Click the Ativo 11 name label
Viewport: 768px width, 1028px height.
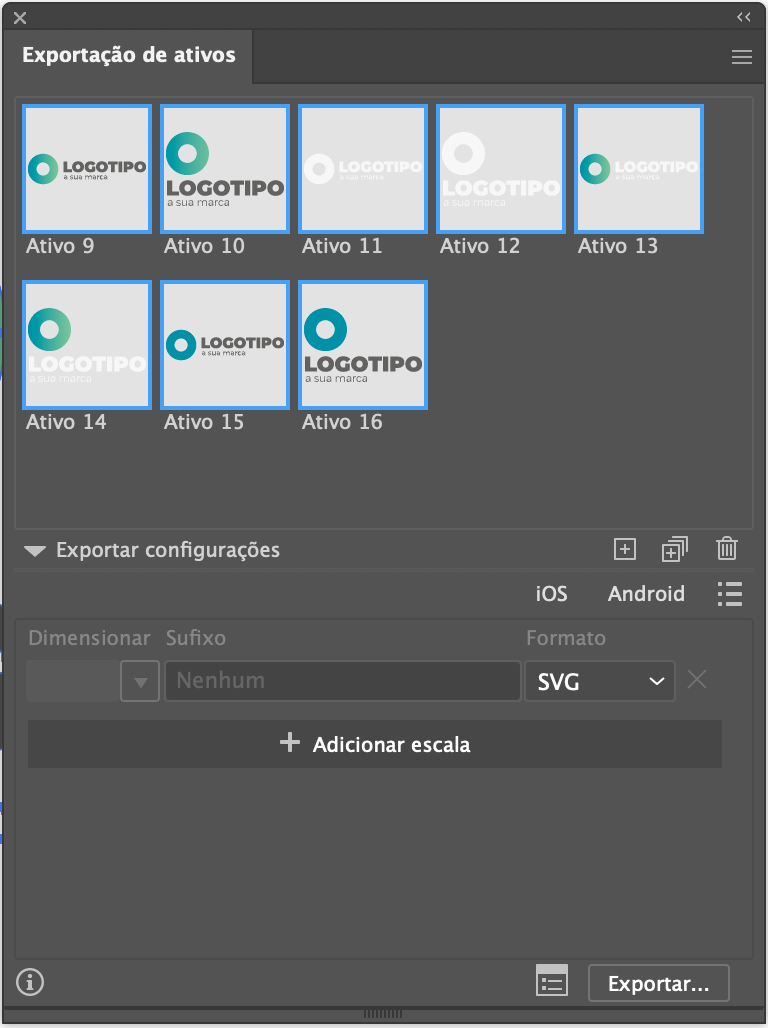click(342, 247)
